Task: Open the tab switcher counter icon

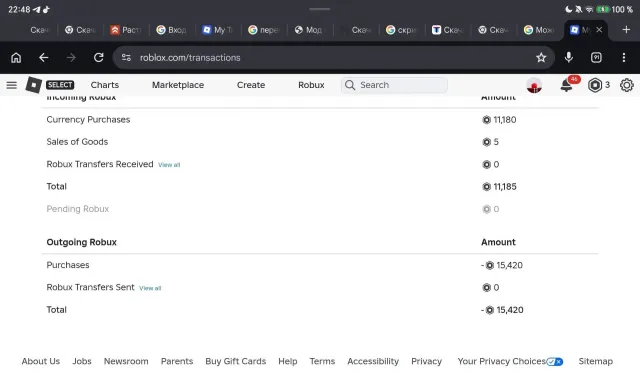Action: (596, 58)
